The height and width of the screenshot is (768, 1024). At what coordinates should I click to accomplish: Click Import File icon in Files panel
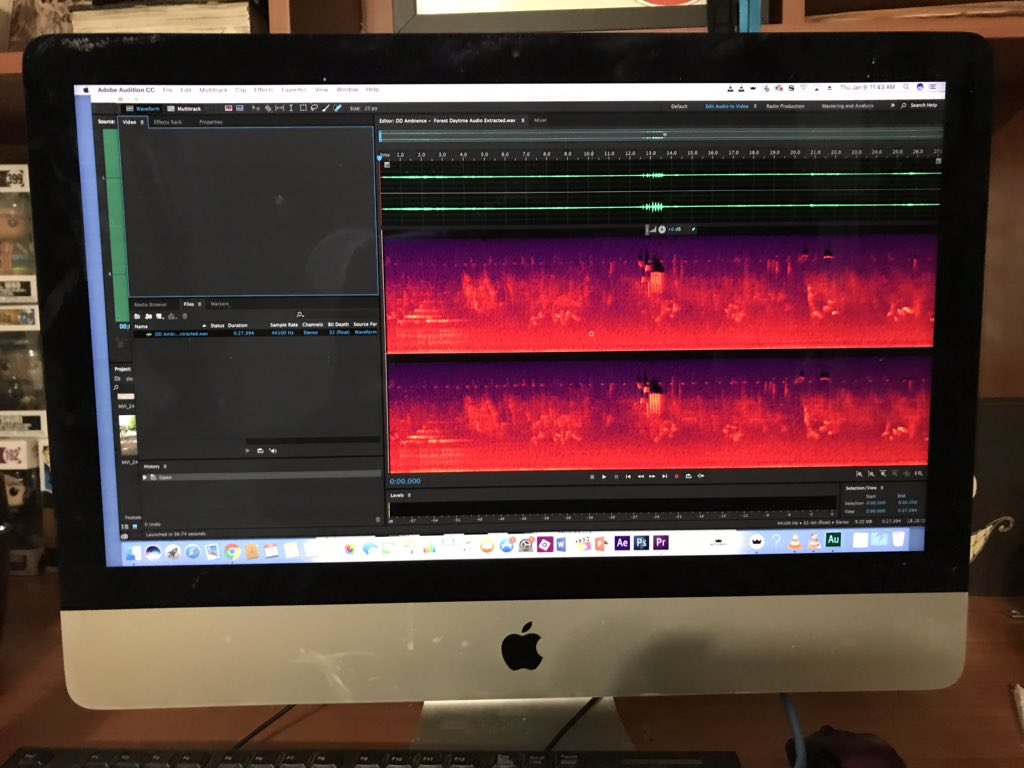coord(148,316)
